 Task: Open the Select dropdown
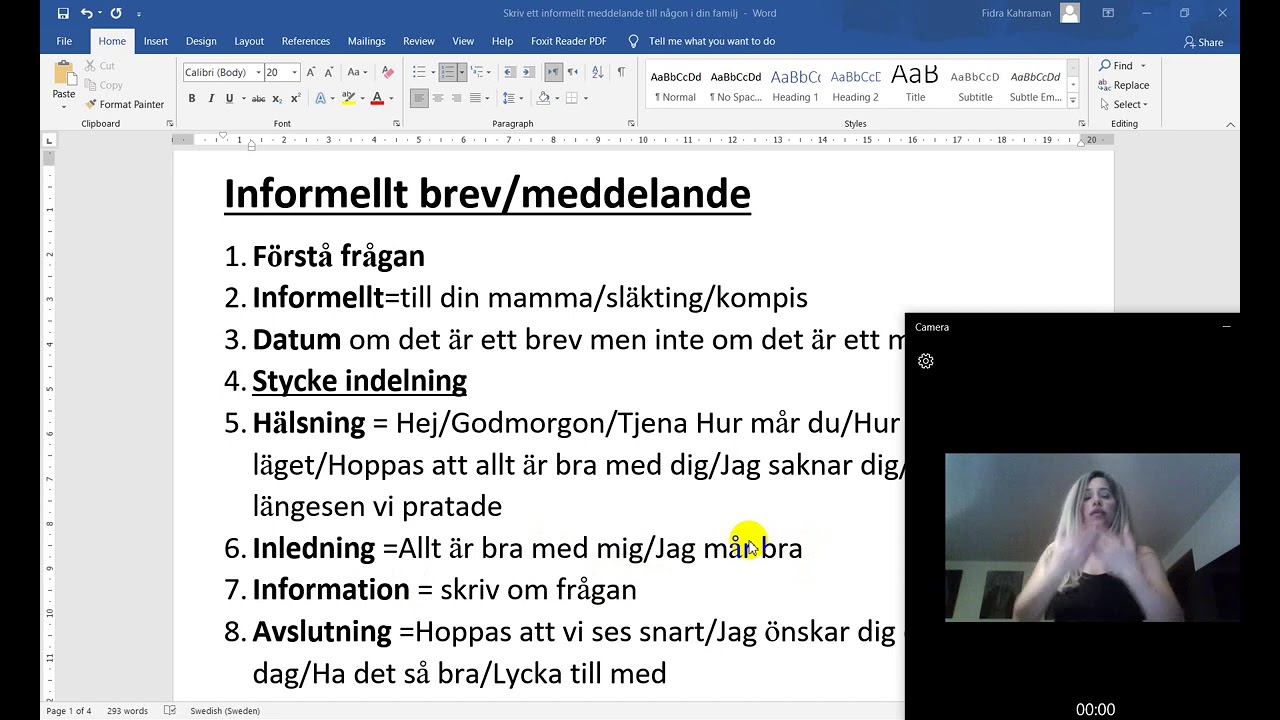click(x=1130, y=104)
